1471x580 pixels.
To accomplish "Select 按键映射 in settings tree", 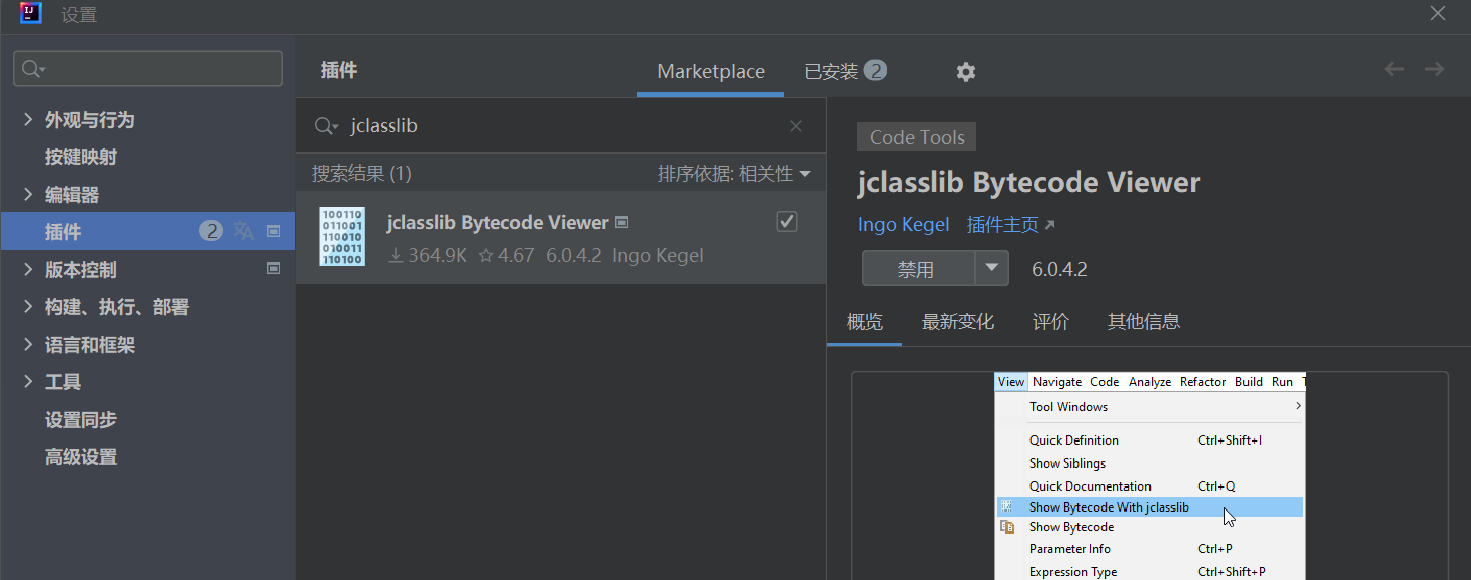I will pyautogui.click(x=81, y=157).
